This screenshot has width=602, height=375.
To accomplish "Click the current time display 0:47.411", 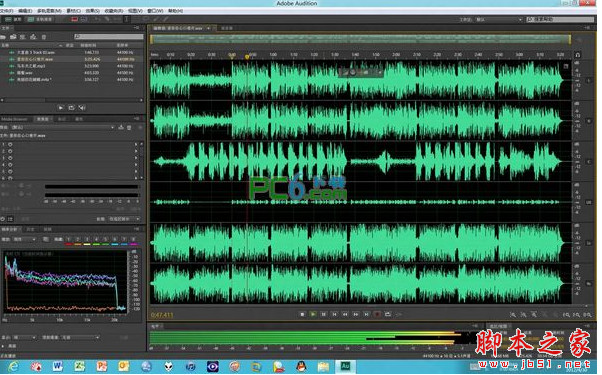I will click(x=162, y=316).
